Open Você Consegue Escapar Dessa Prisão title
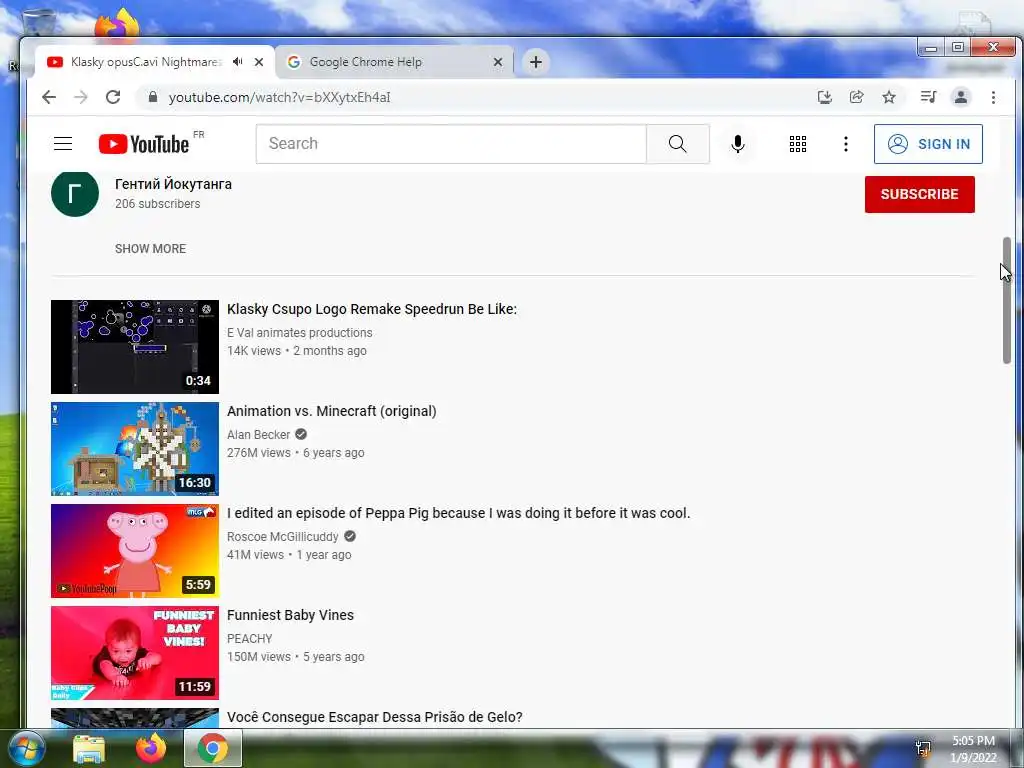This screenshot has width=1024, height=768. [x=375, y=716]
